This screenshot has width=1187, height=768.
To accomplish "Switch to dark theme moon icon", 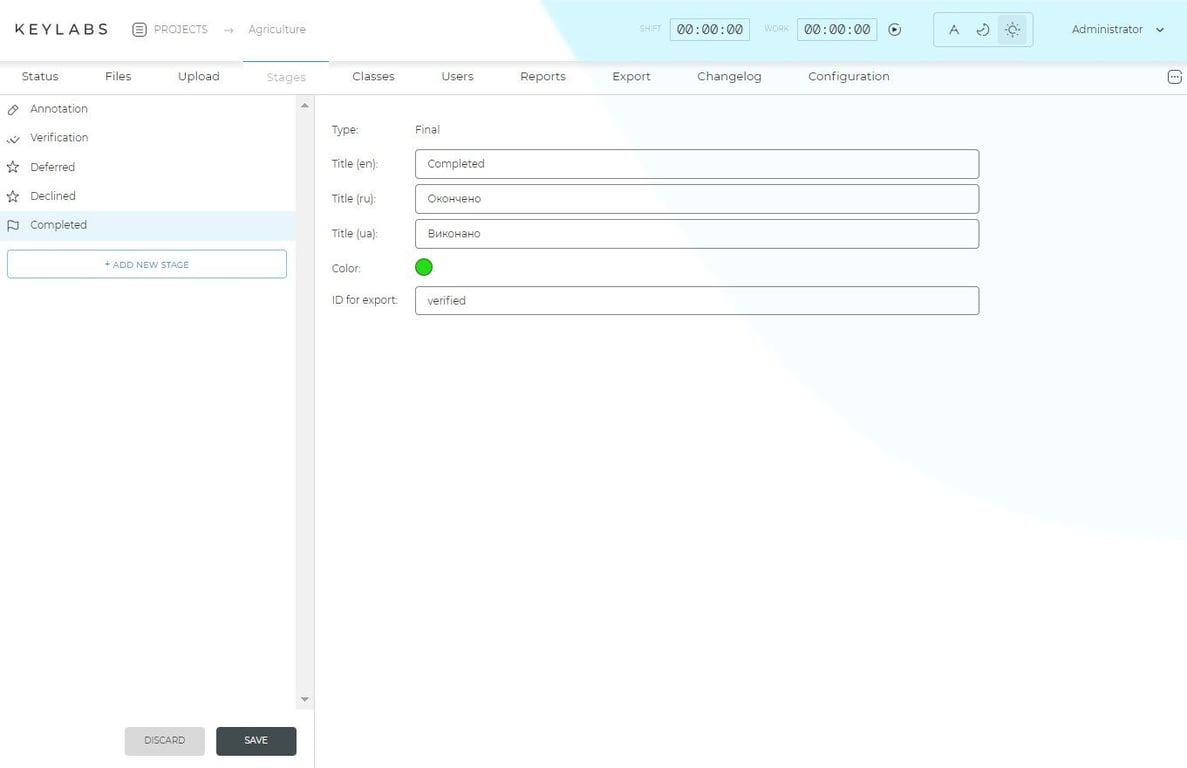I will tap(983, 30).
